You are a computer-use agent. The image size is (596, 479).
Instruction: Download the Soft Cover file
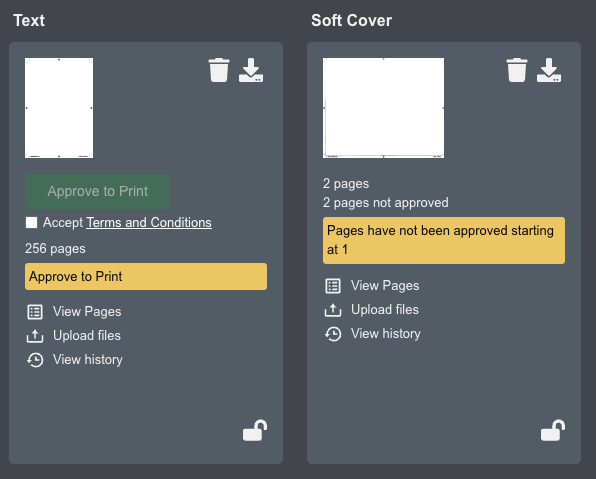tap(549, 70)
